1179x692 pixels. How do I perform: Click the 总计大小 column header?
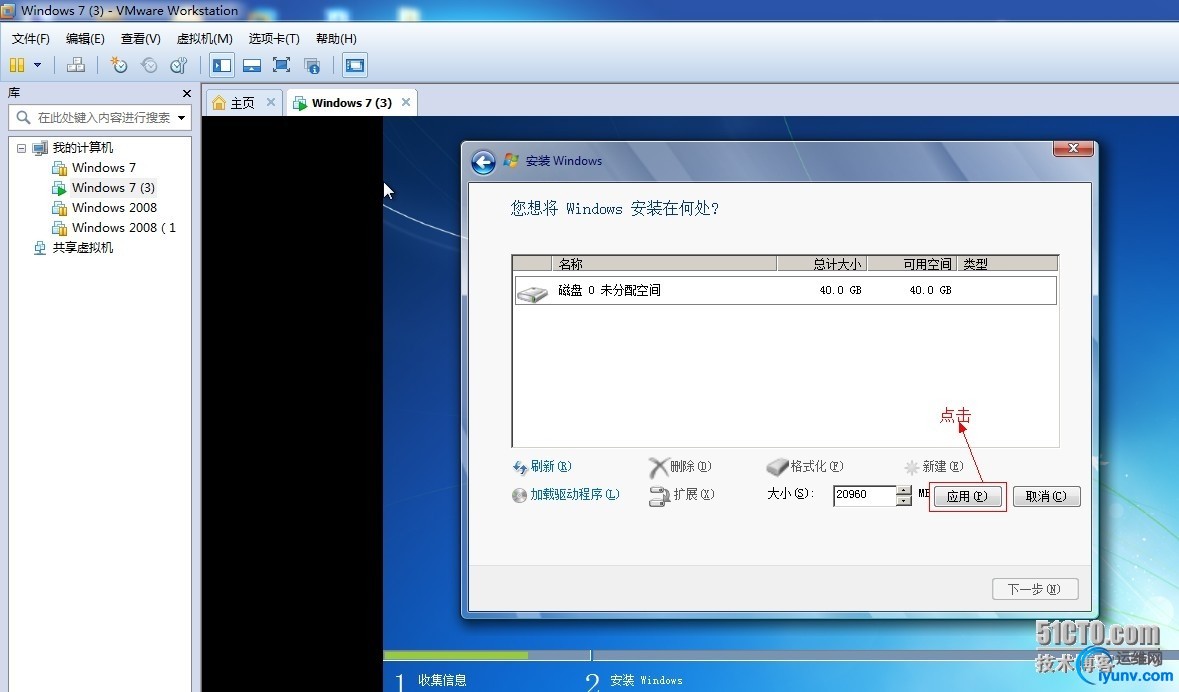(x=822, y=264)
